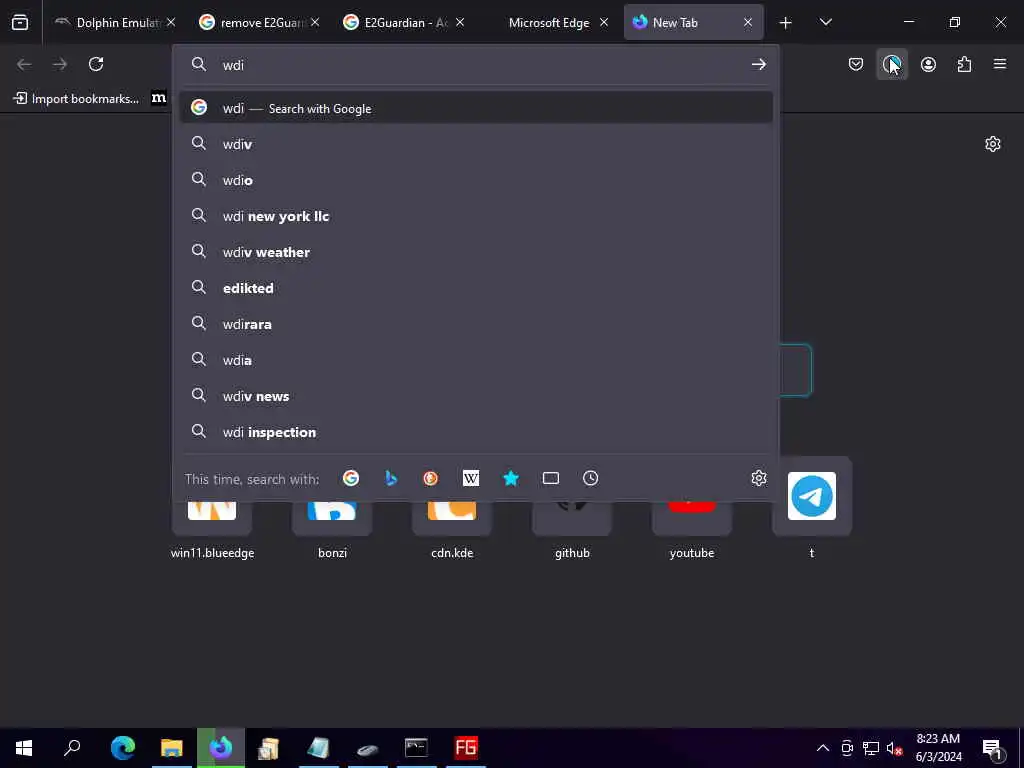Open the Telegram shortcut tile
Image resolution: width=1024 pixels, height=768 pixels.
click(812, 496)
